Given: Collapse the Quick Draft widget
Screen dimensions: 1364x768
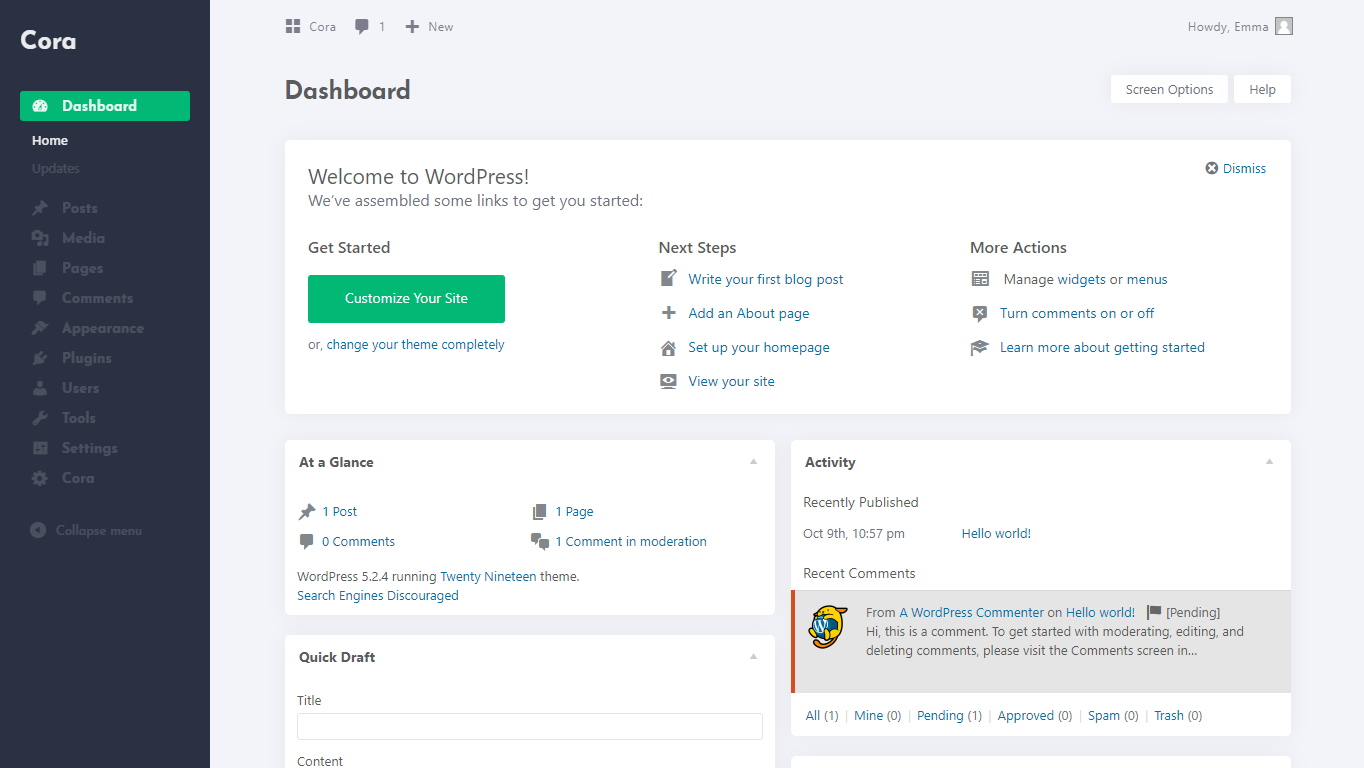Looking at the screenshot, I should pyautogui.click(x=754, y=657).
